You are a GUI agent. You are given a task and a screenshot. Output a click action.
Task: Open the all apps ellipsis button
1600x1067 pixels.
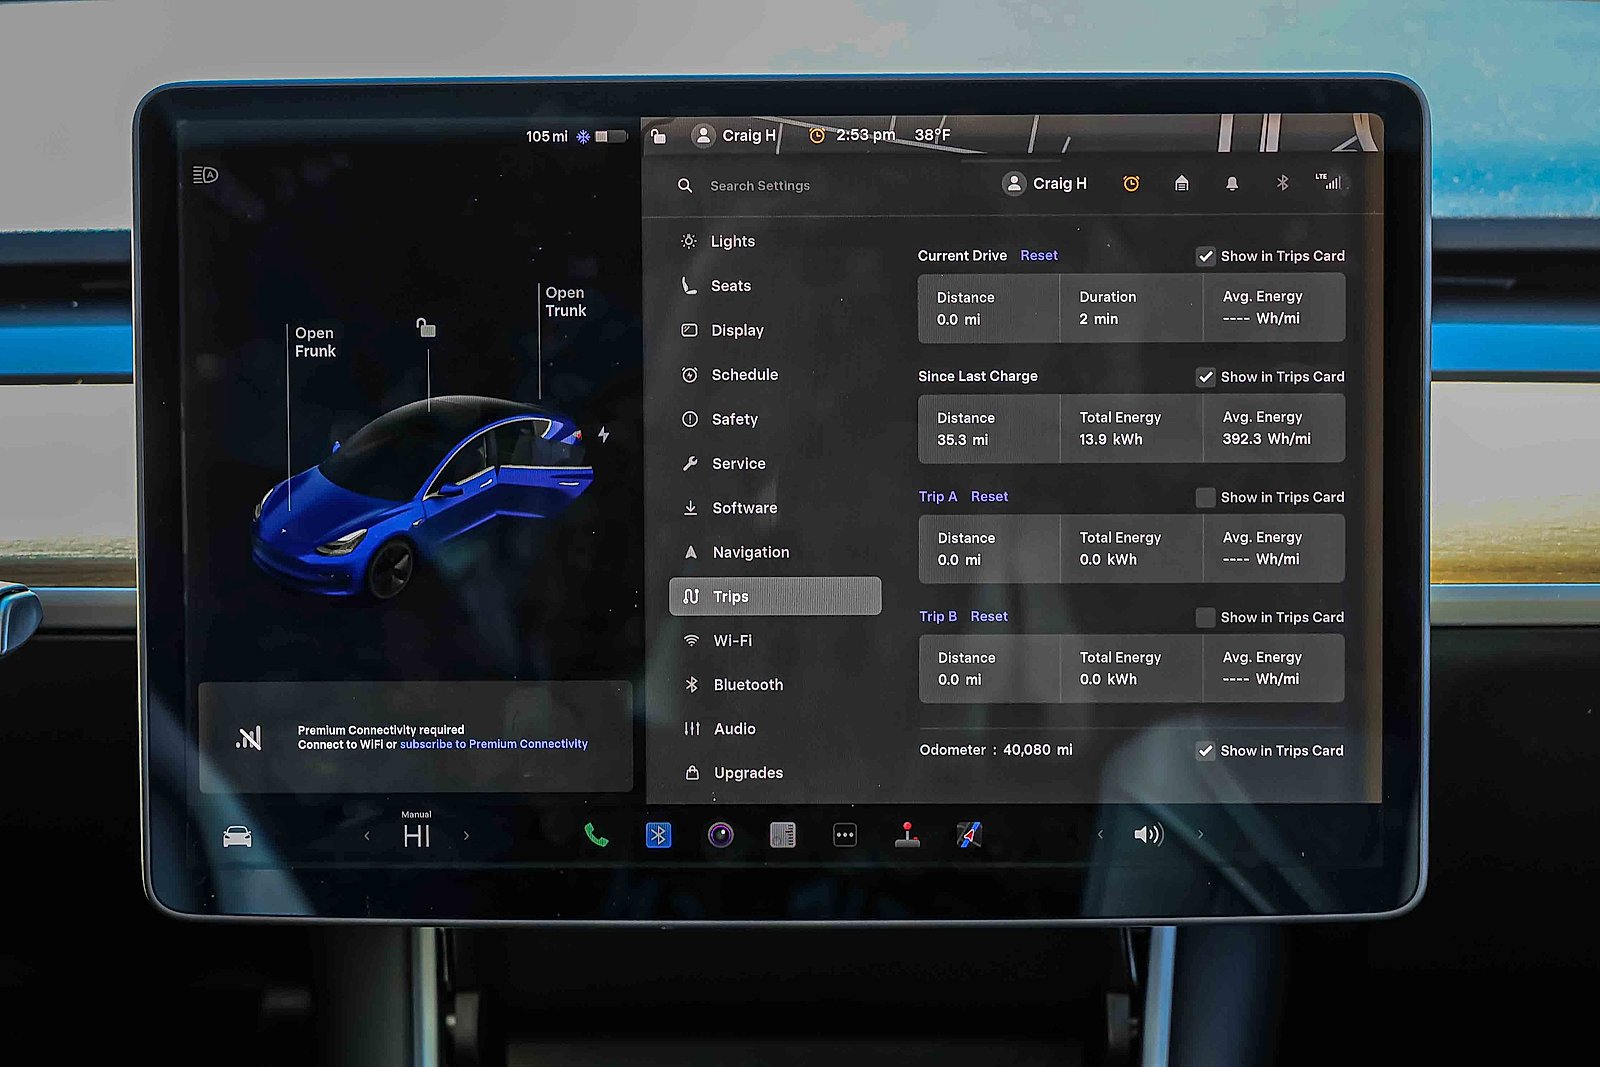tap(845, 835)
